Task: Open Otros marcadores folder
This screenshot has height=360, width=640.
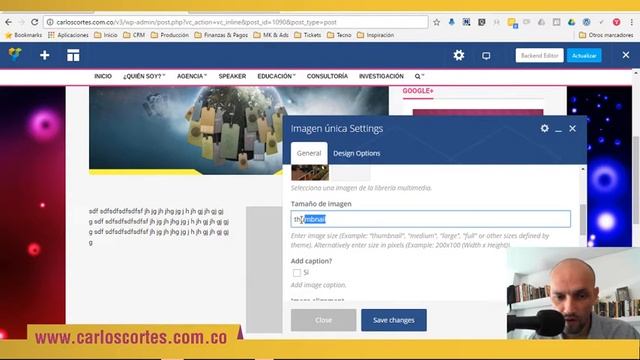Action: [607, 35]
